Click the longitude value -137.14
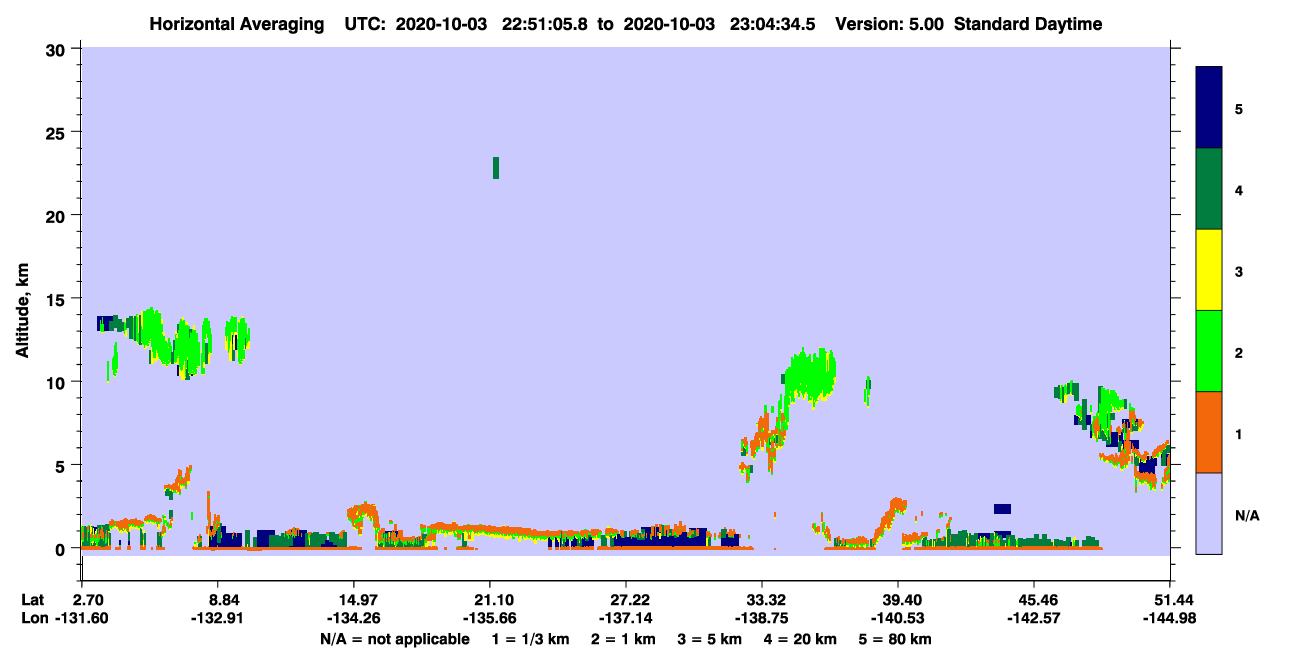The width and height of the screenshot is (1300, 667). [625, 618]
